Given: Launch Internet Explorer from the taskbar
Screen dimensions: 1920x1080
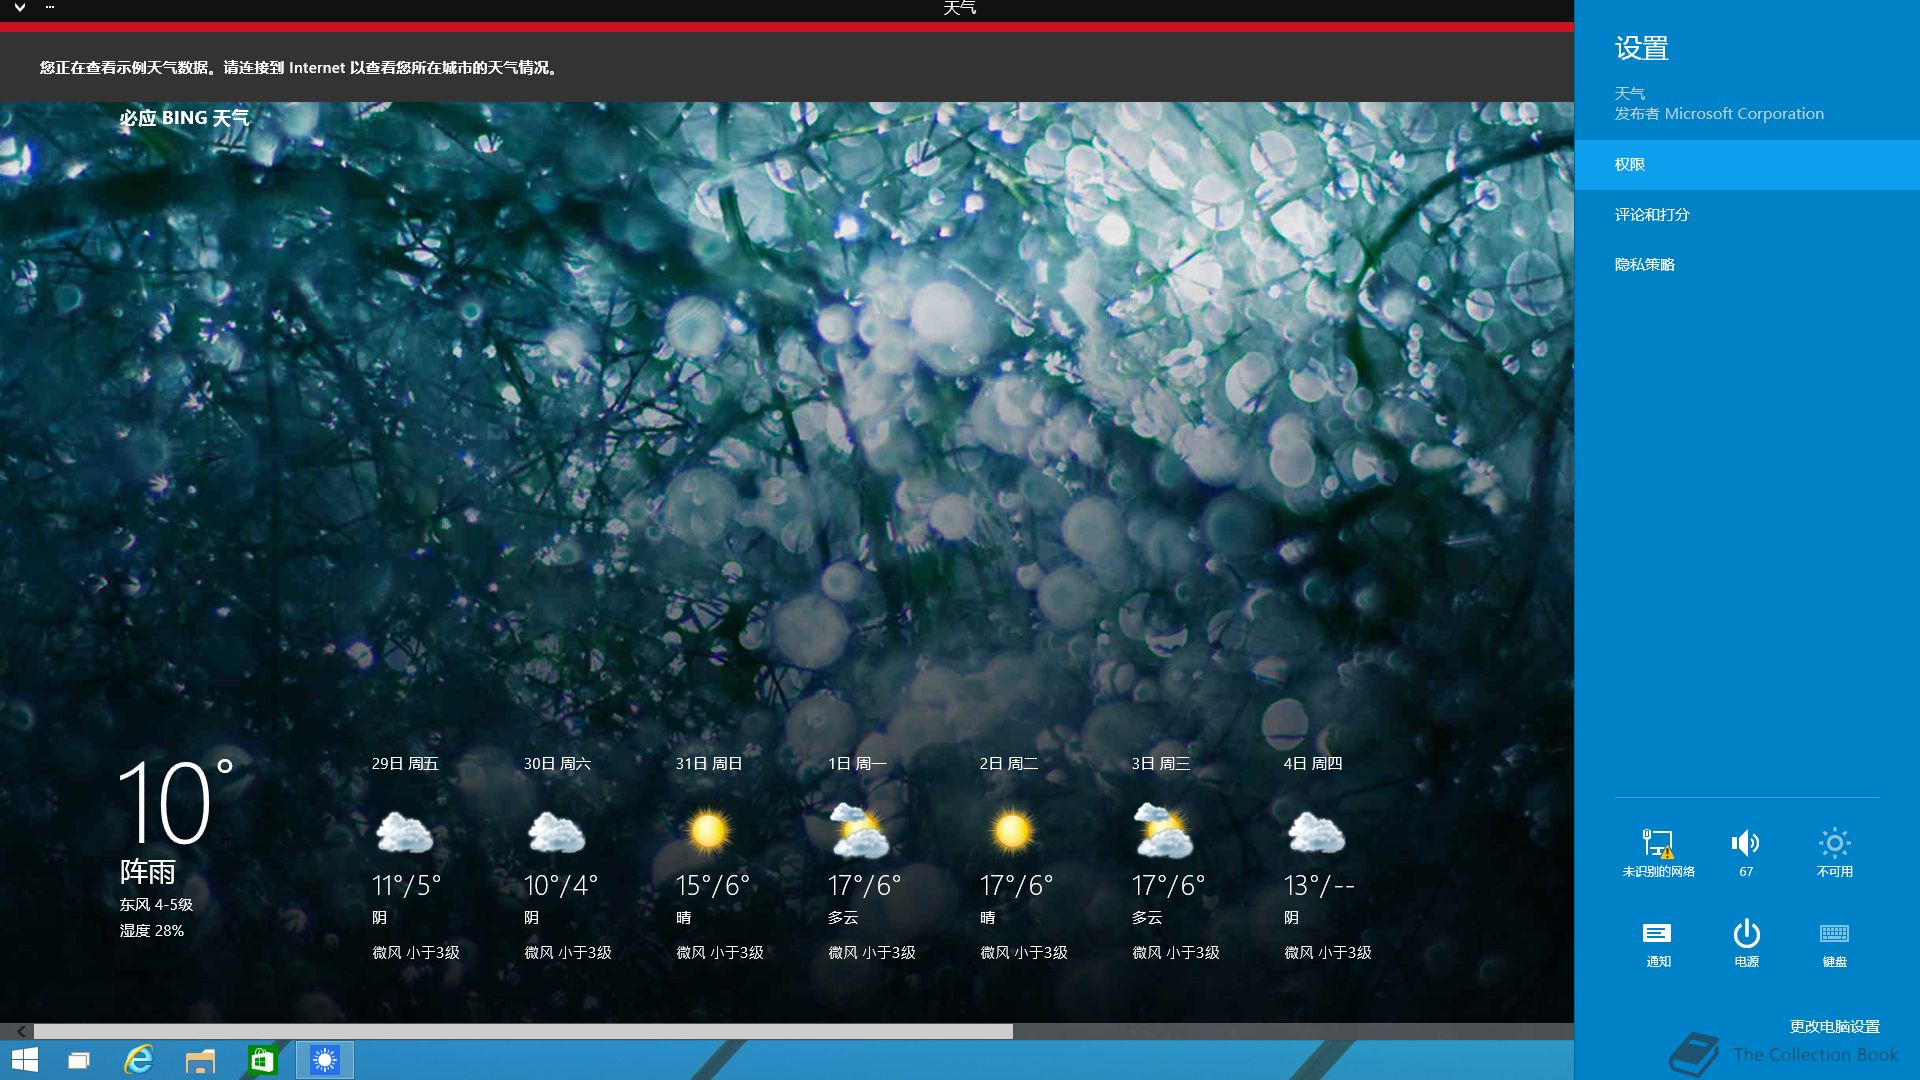Looking at the screenshot, I should [x=138, y=1060].
